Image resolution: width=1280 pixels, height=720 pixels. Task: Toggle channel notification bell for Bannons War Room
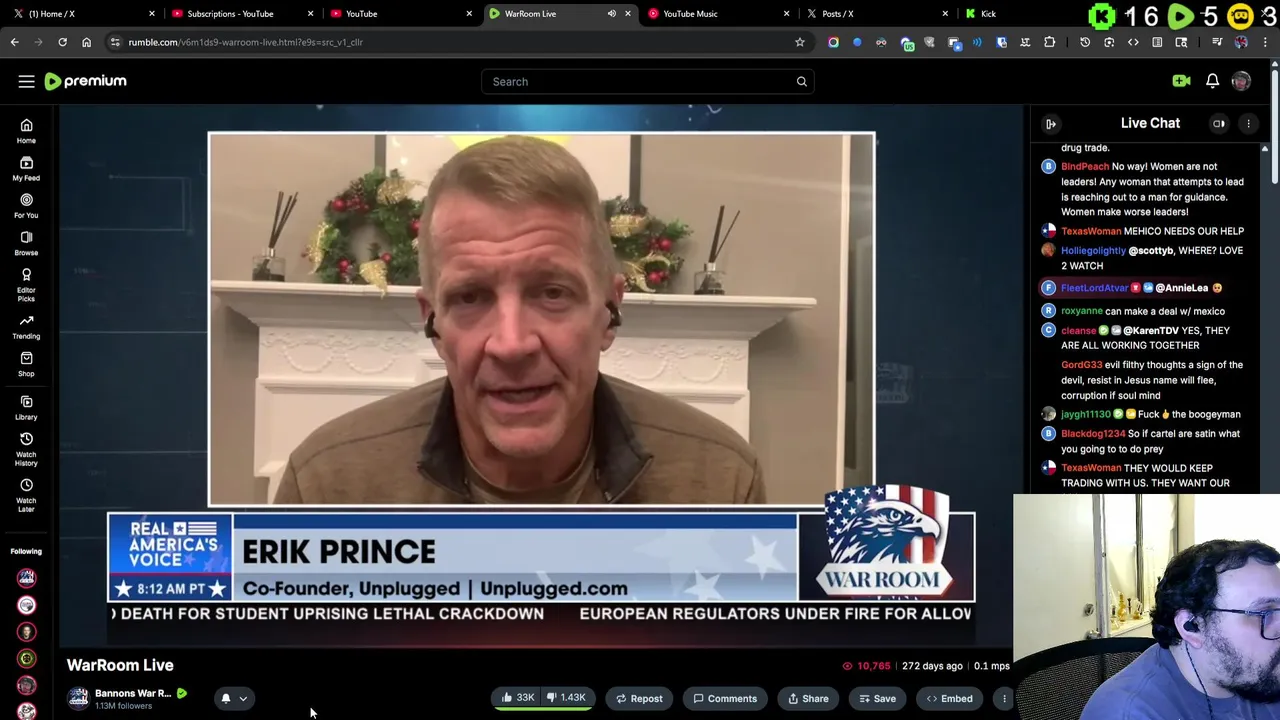coord(226,699)
